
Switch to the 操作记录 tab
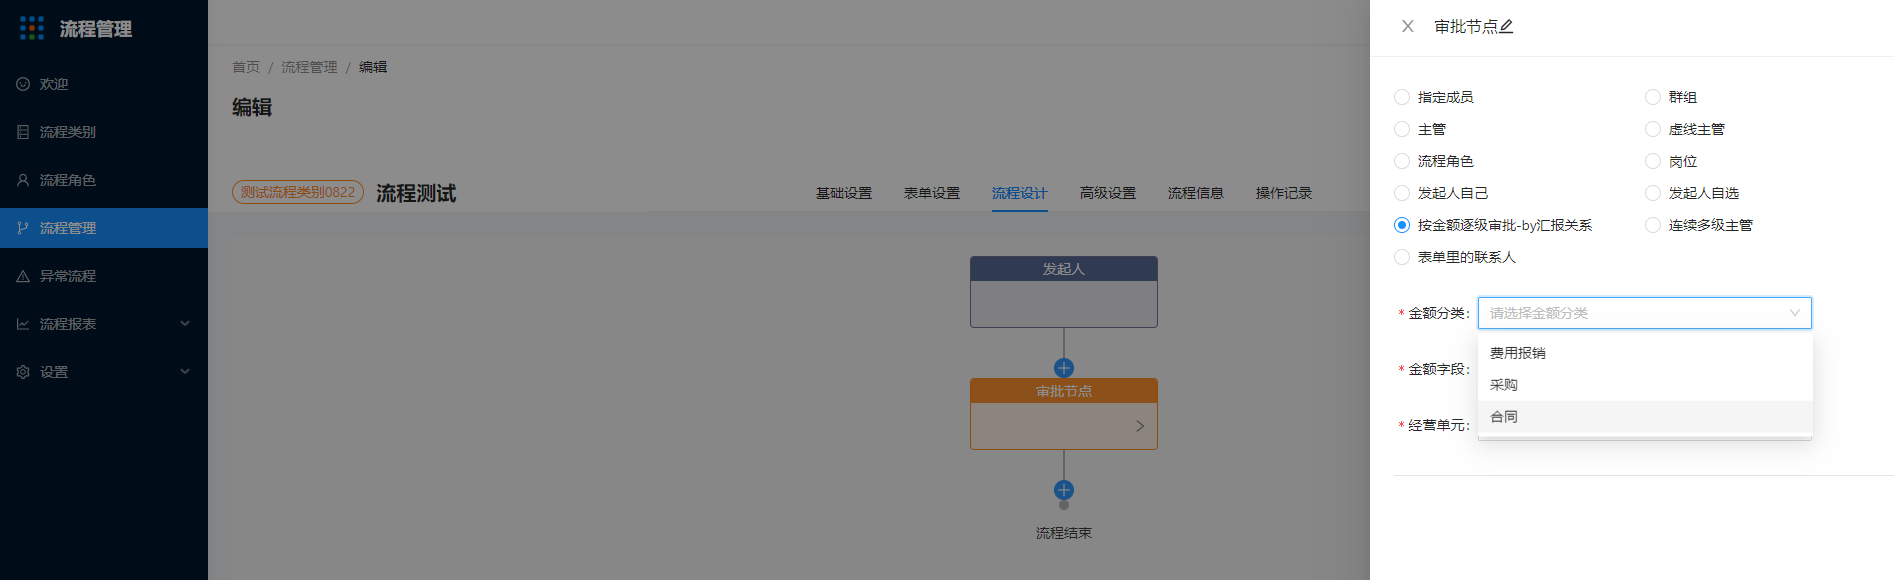click(1284, 193)
